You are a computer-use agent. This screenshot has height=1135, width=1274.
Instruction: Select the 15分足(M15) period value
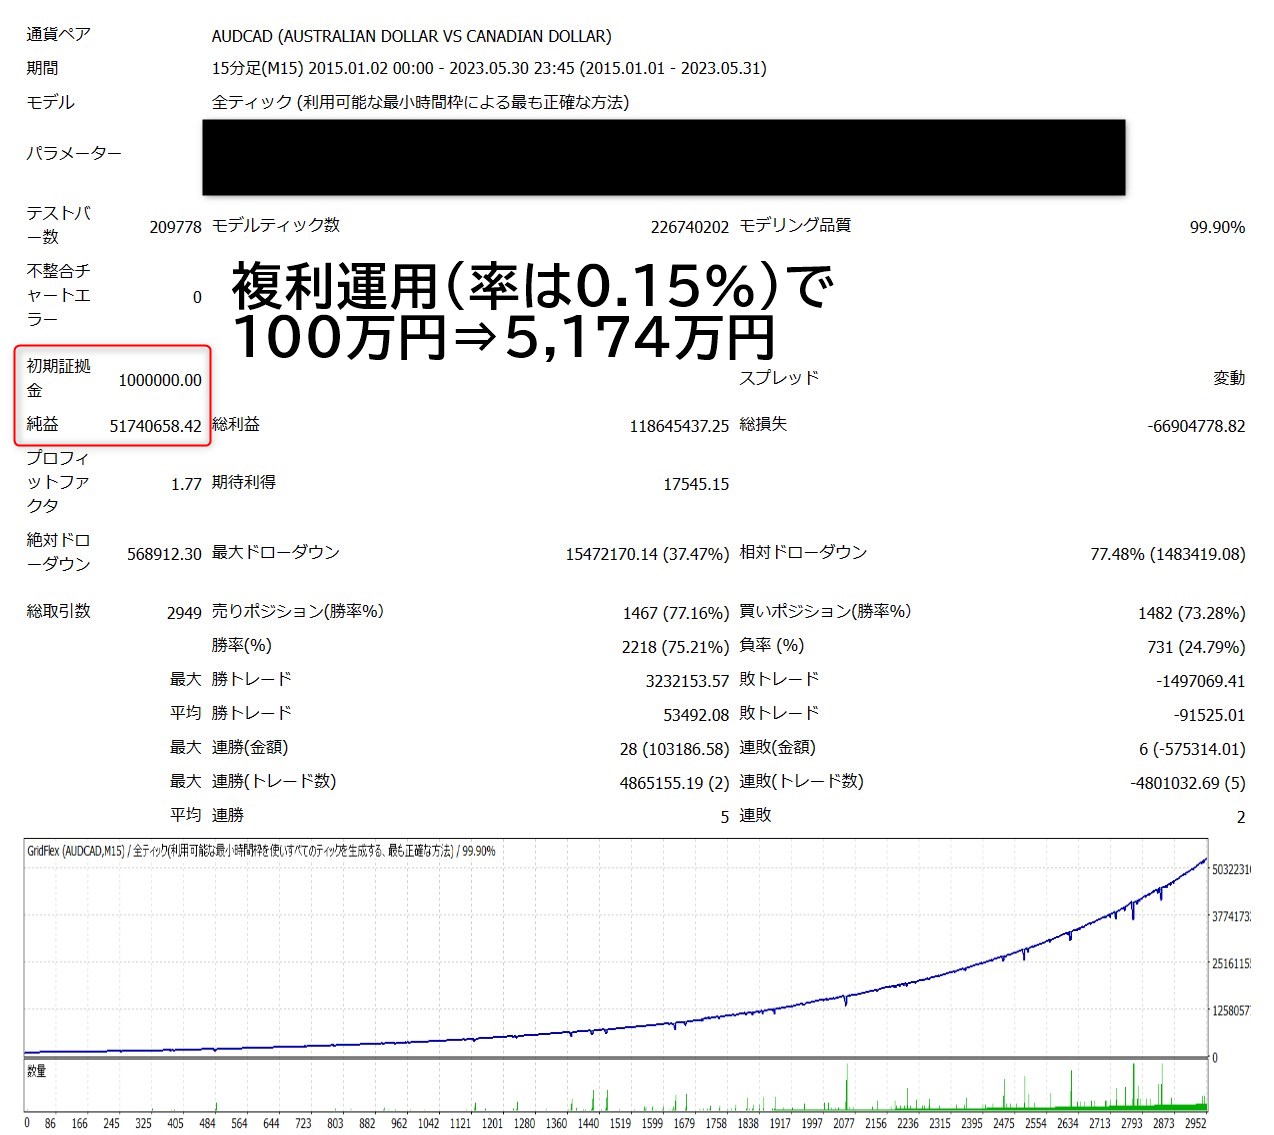click(x=489, y=68)
